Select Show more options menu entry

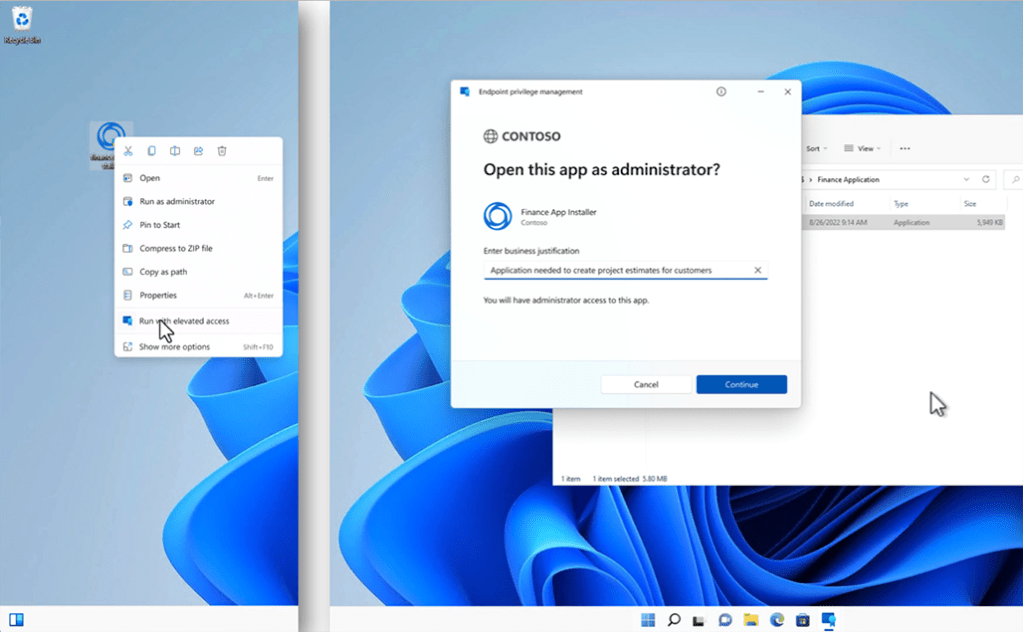point(174,347)
